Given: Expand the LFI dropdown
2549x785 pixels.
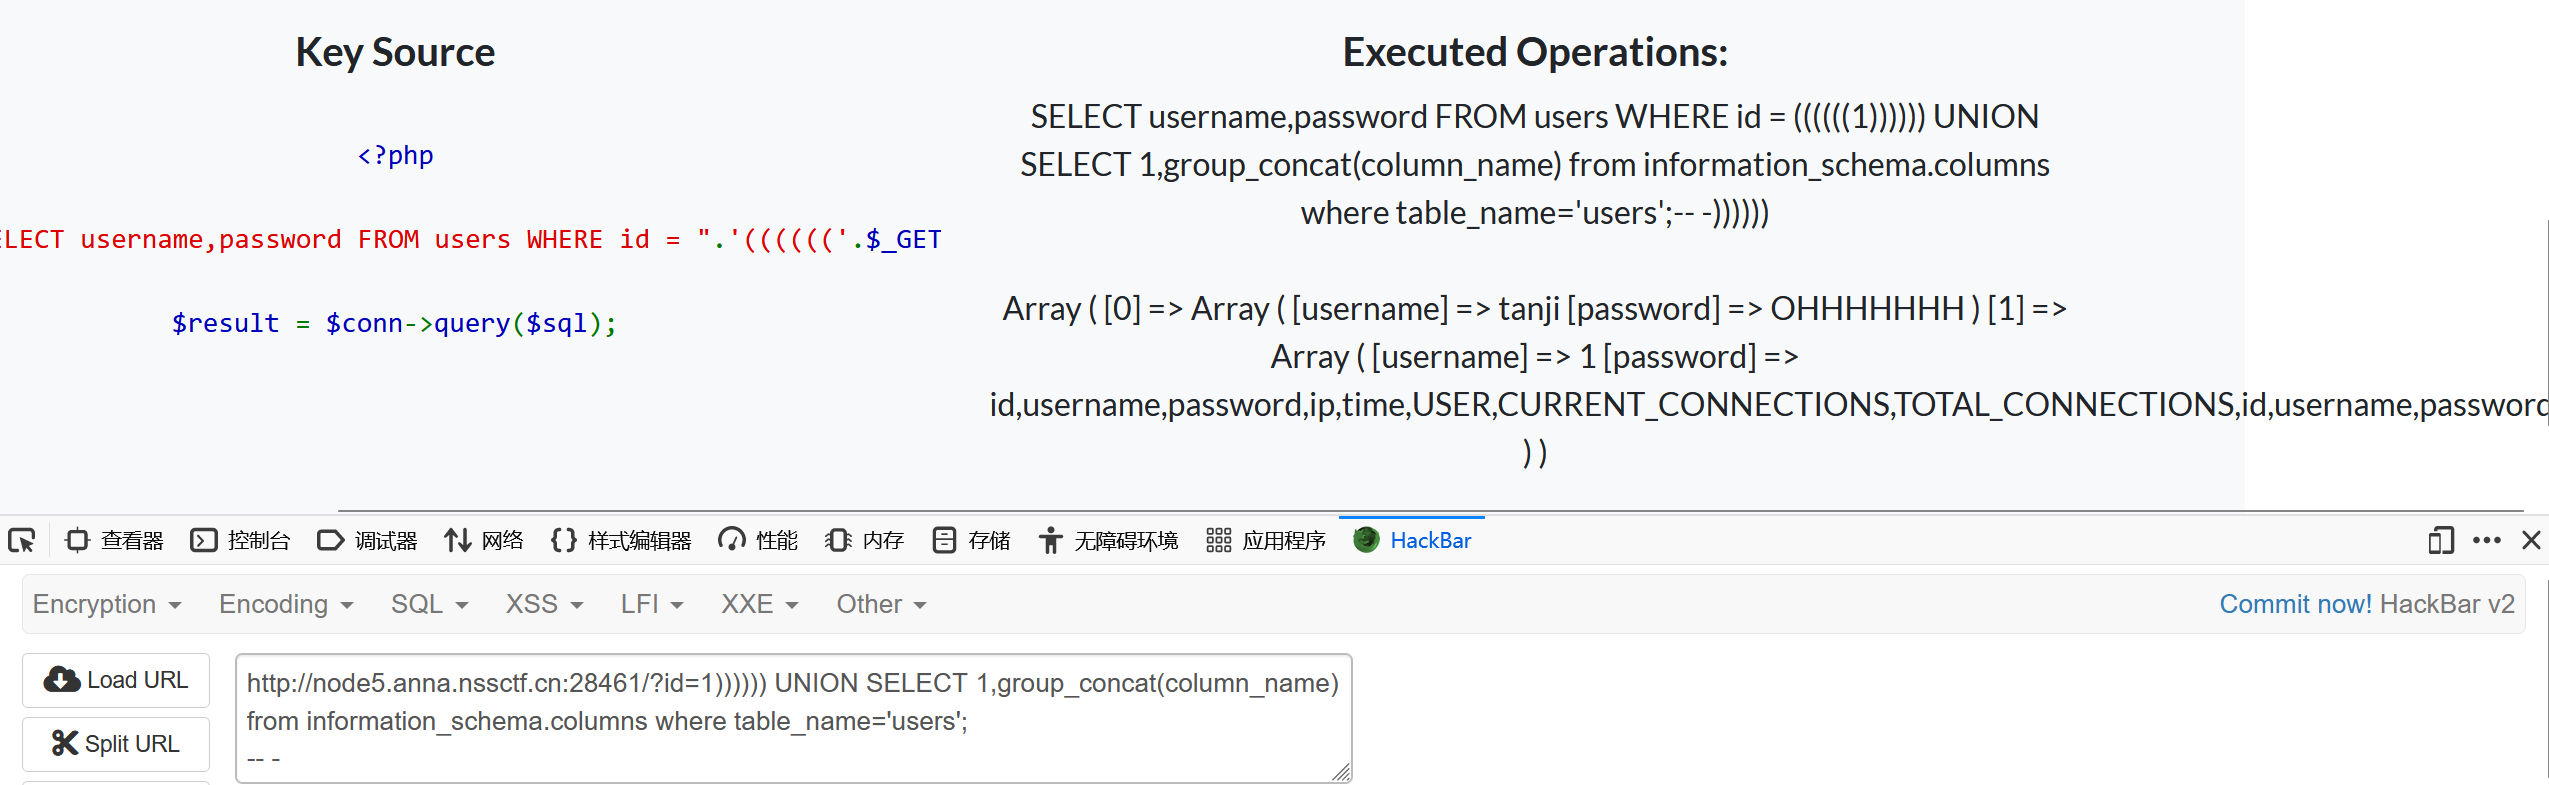Looking at the screenshot, I should (x=652, y=604).
